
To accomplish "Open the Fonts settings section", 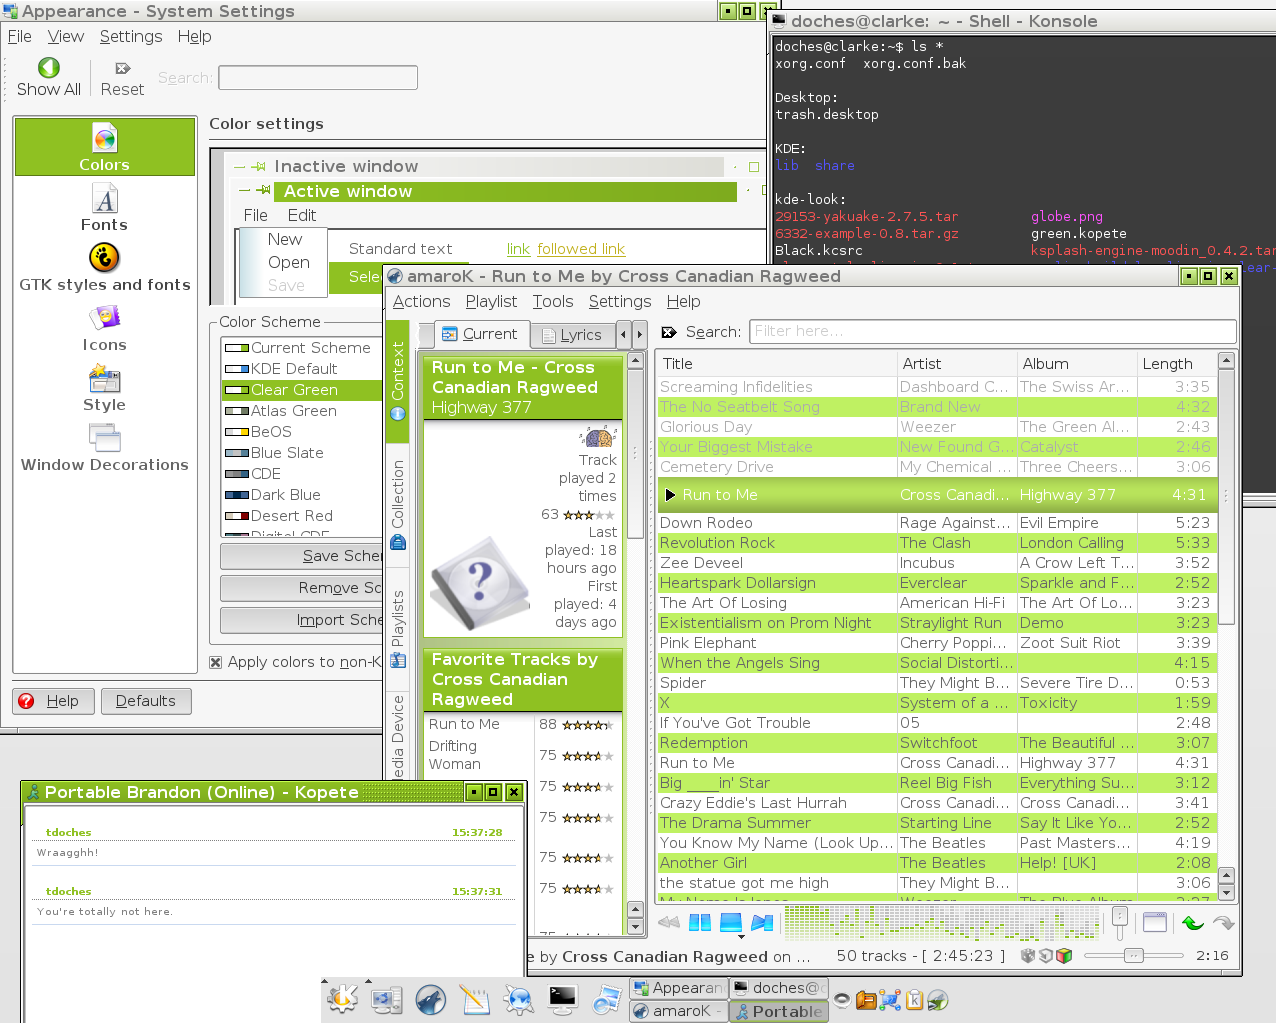I will click(x=105, y=208).
